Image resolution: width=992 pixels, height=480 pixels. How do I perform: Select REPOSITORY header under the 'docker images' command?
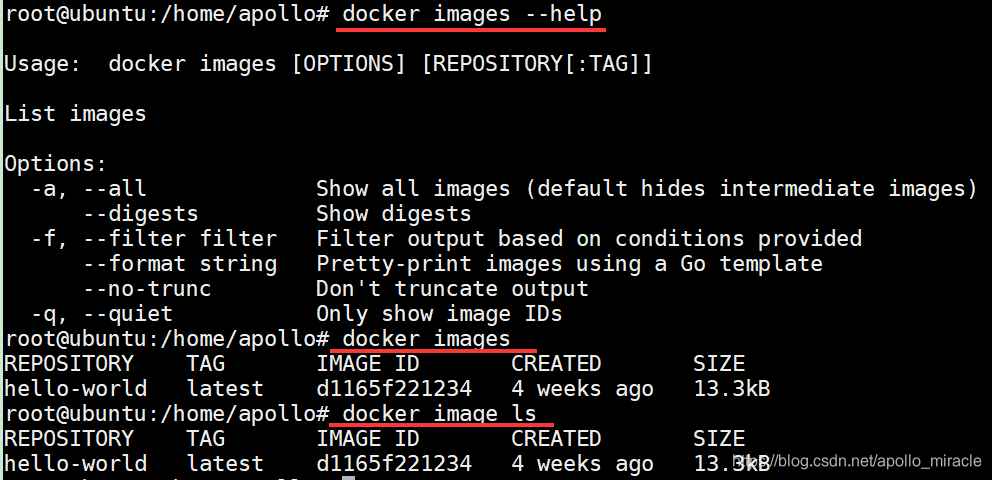tap(69, 364)
